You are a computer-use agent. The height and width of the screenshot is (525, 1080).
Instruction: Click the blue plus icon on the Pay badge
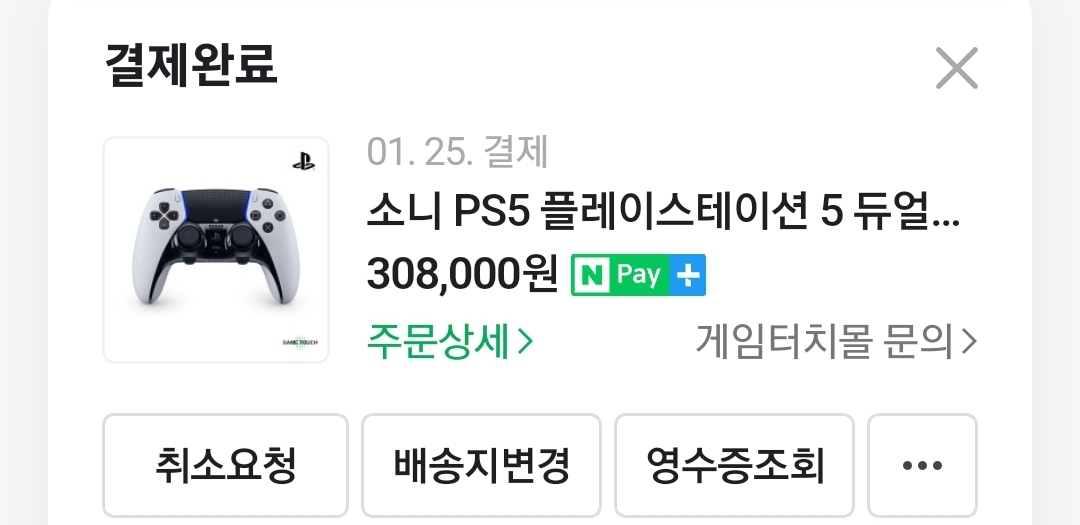point(687,275)
